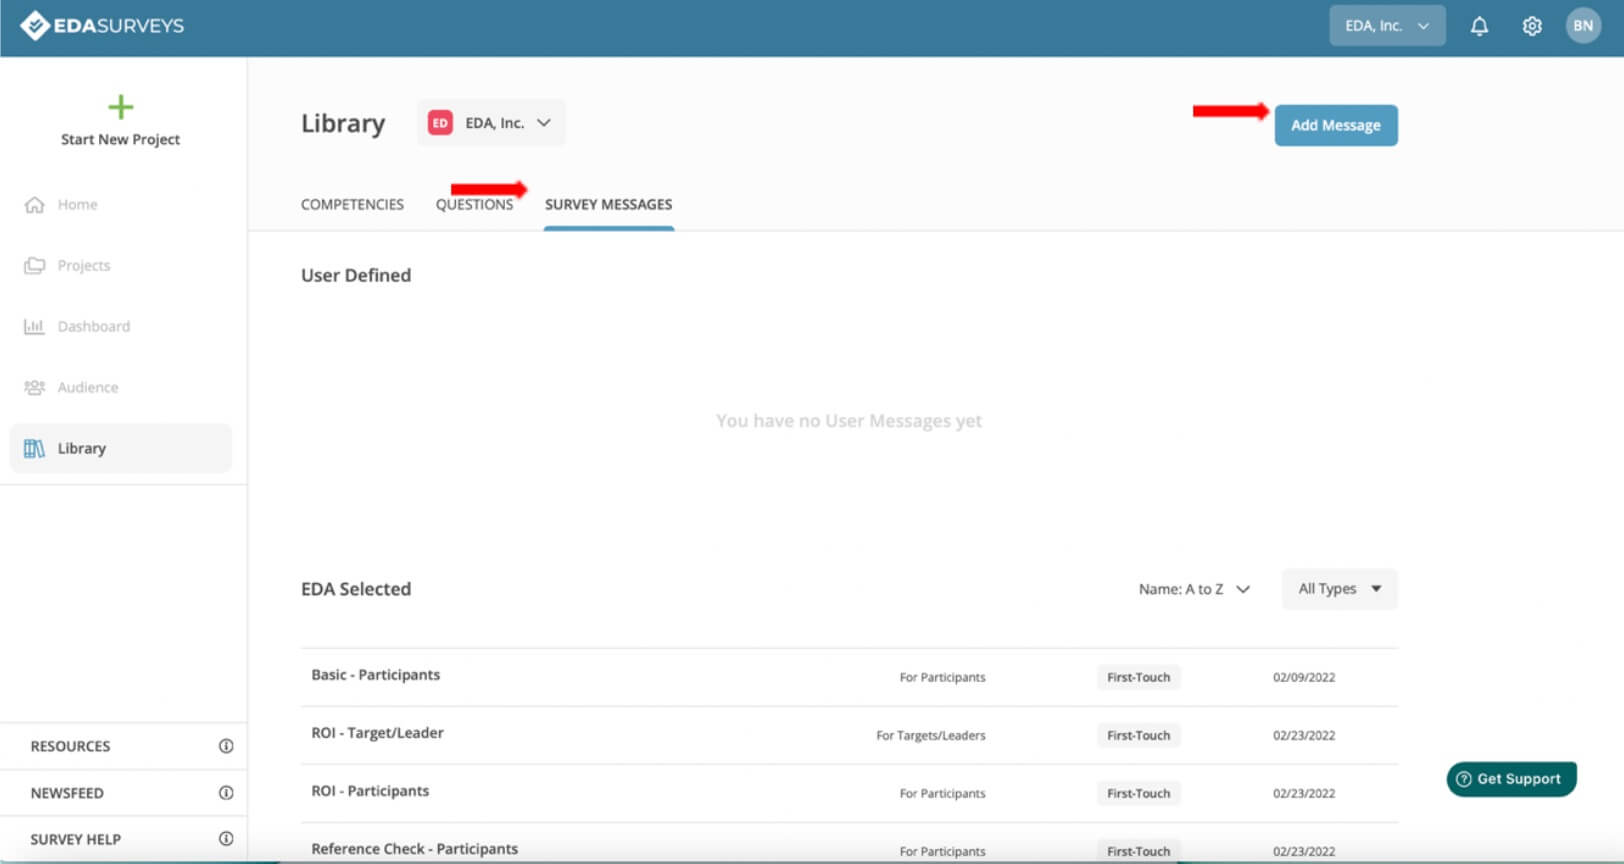The image size is (1624, 864).
Task: Open the Name: A to Z sort dropdown
Action: tap(1194, 589)
